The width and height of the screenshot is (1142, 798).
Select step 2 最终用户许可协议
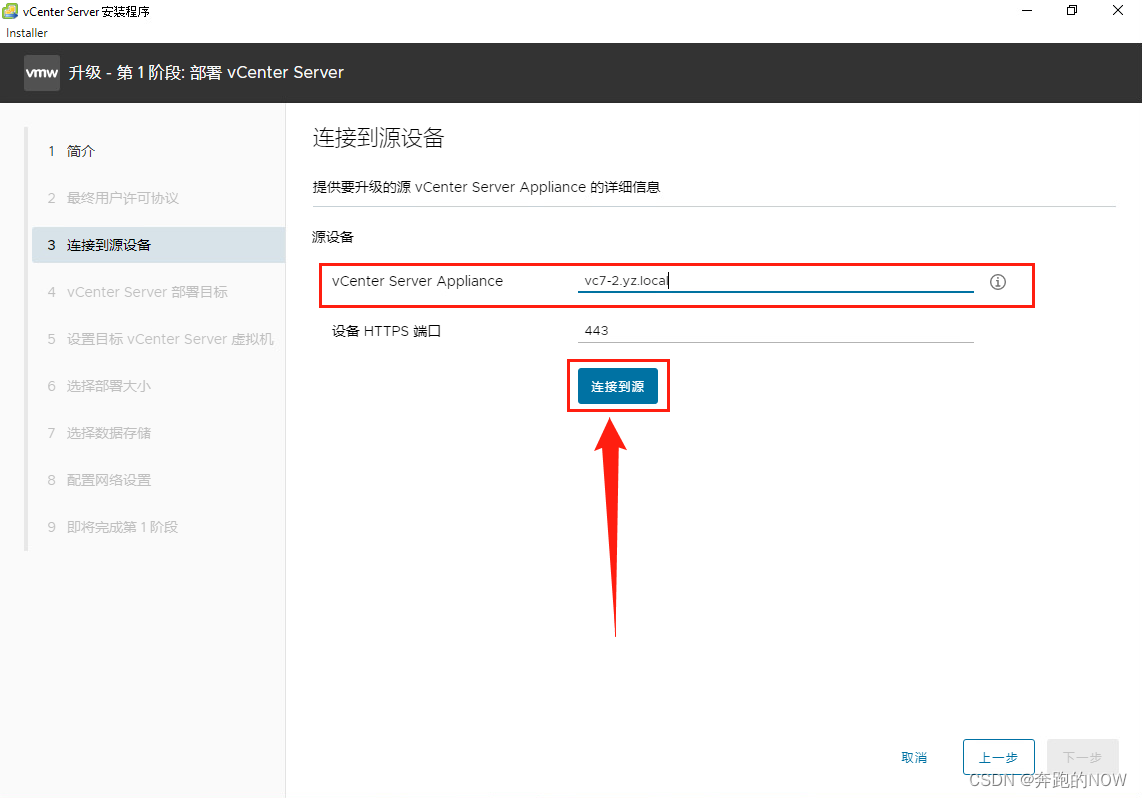[159, 198]
